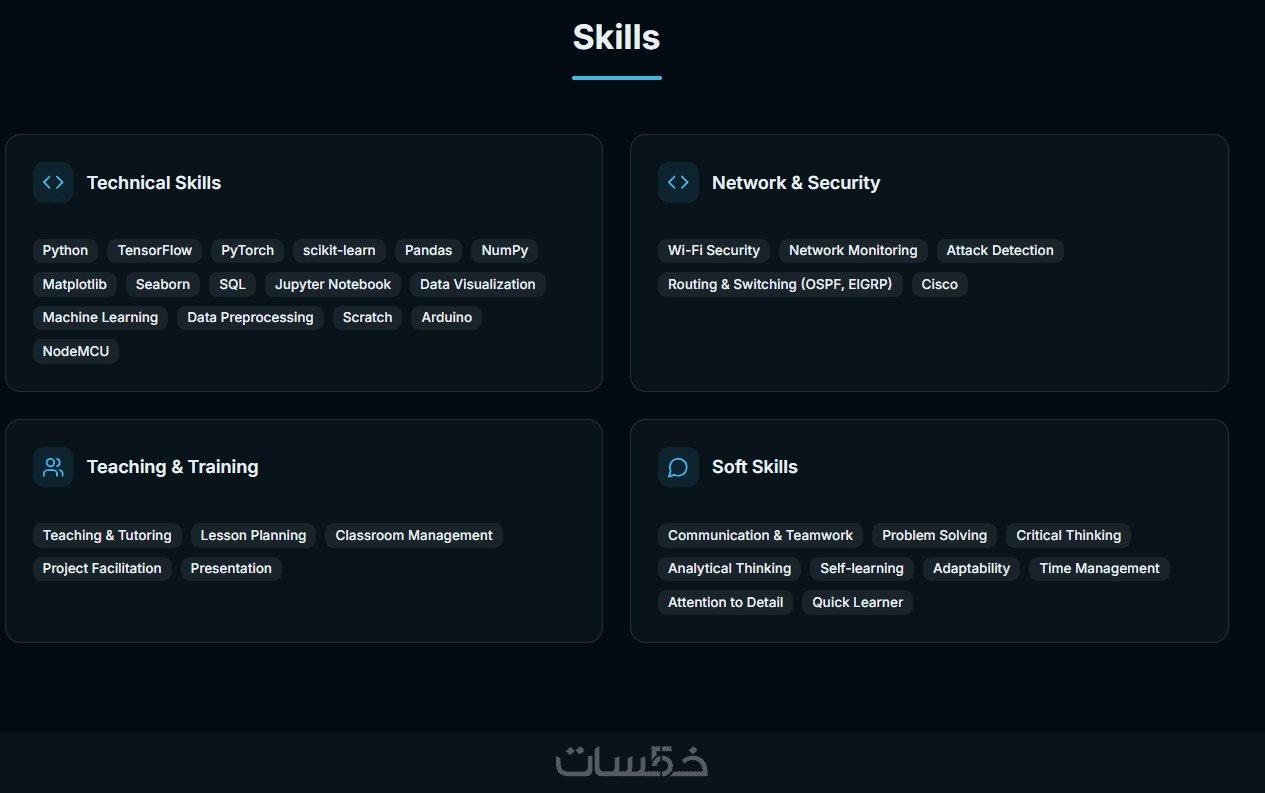Screen dimensions: 1265x793
Task: Click the Technical Skills code icon
Action: [53, 183]
